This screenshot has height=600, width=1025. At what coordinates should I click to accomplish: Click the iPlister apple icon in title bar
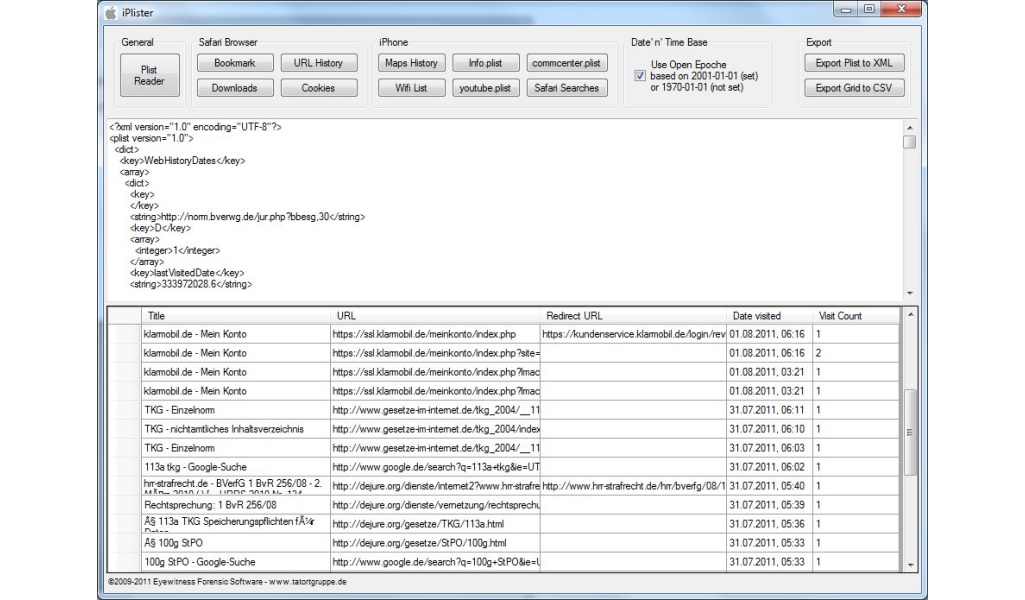click(110, 11)
